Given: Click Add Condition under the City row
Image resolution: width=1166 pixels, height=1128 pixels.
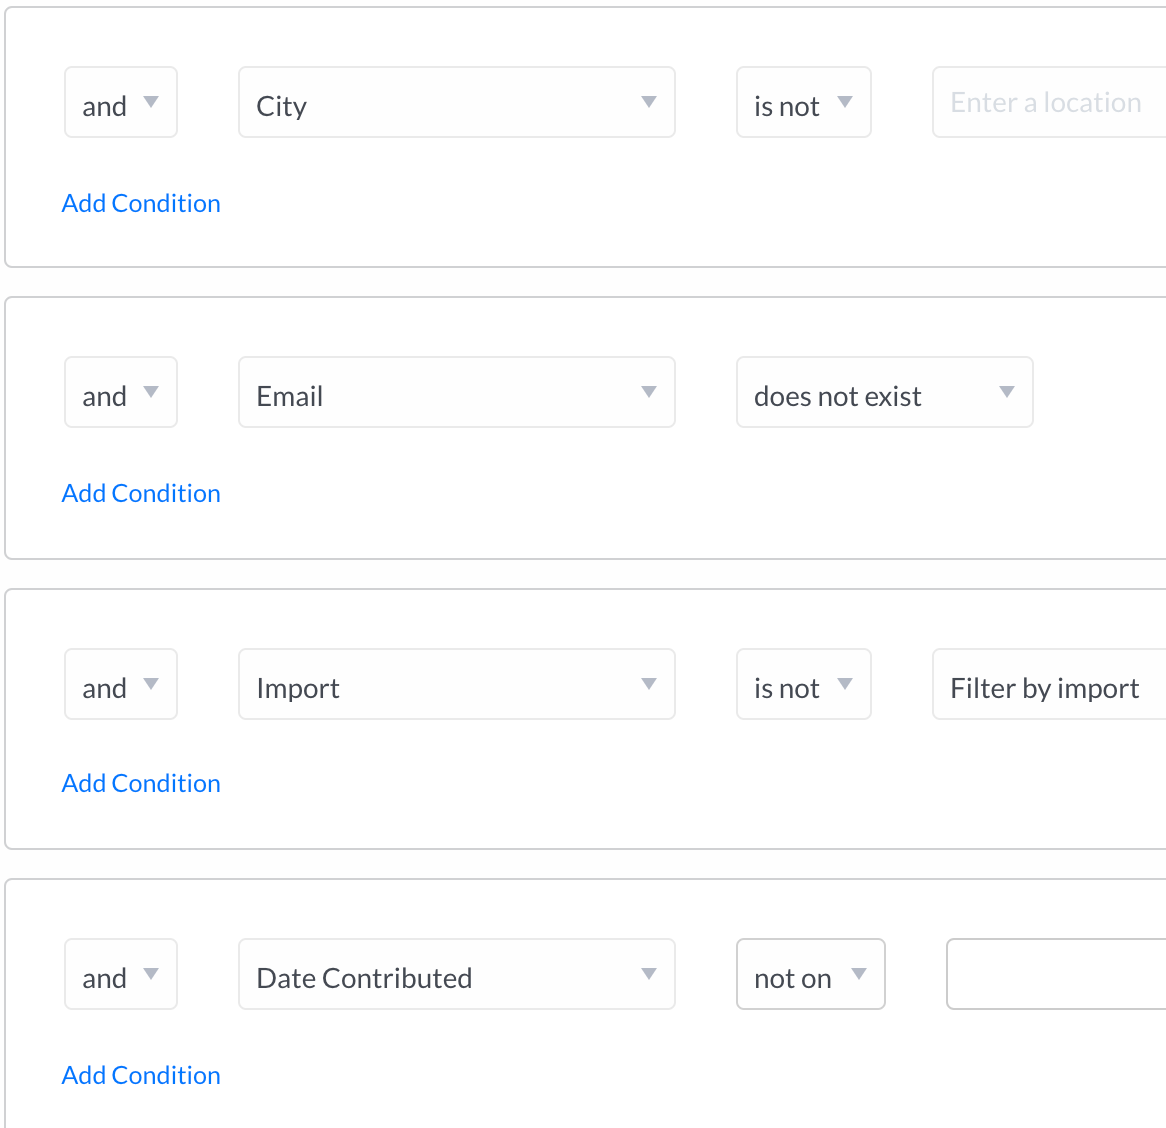Looking at the screenshot, I should [141, 203].
